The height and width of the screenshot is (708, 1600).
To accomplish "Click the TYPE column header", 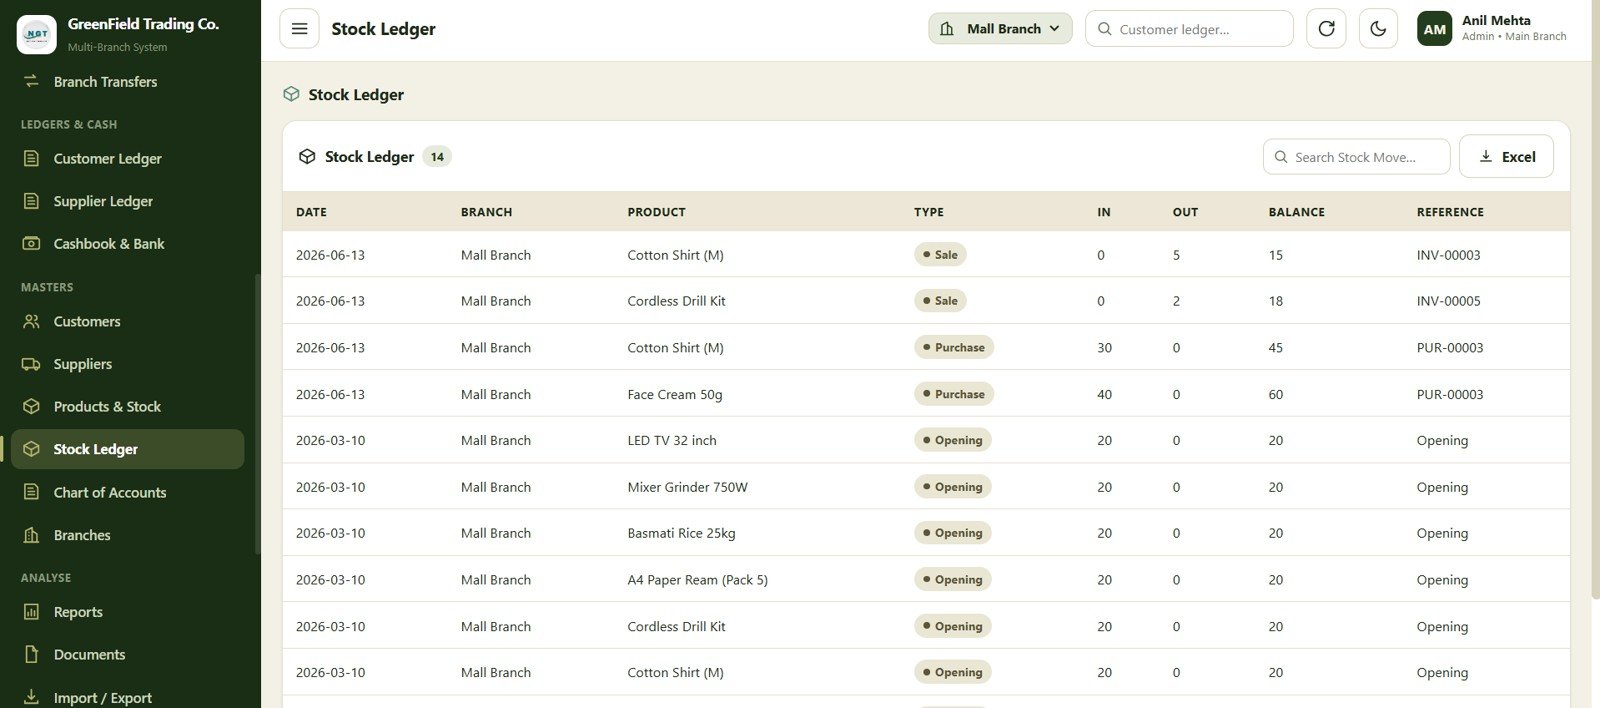I will coord(929,212).
